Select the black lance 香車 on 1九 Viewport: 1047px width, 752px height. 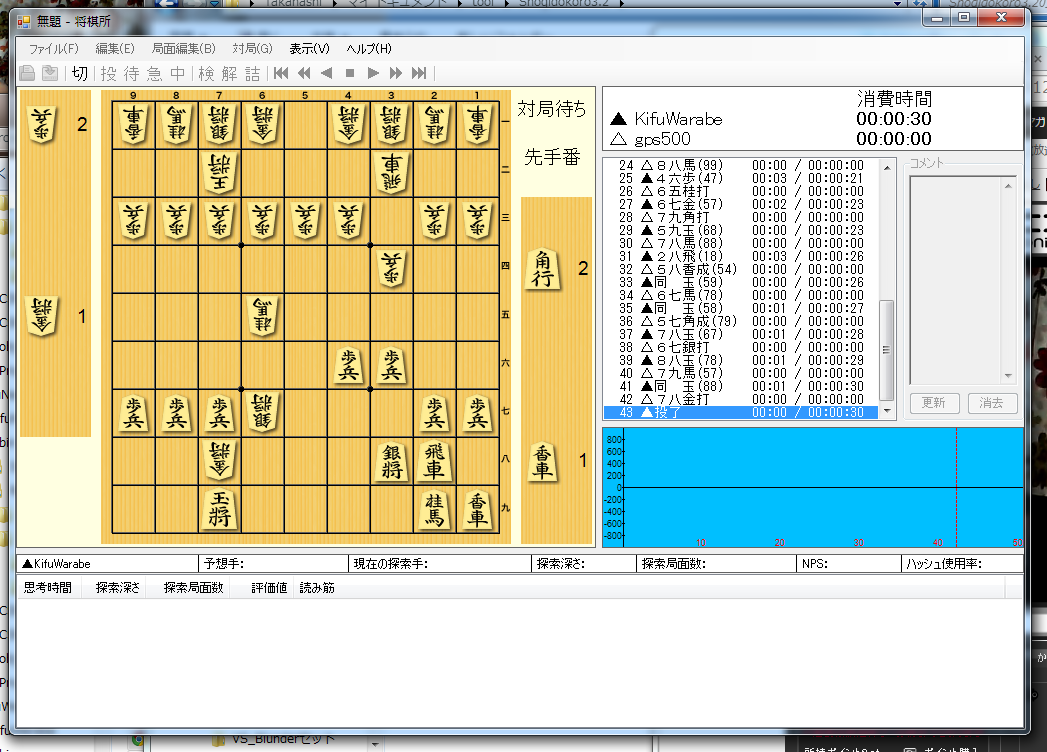pos(477,510)
